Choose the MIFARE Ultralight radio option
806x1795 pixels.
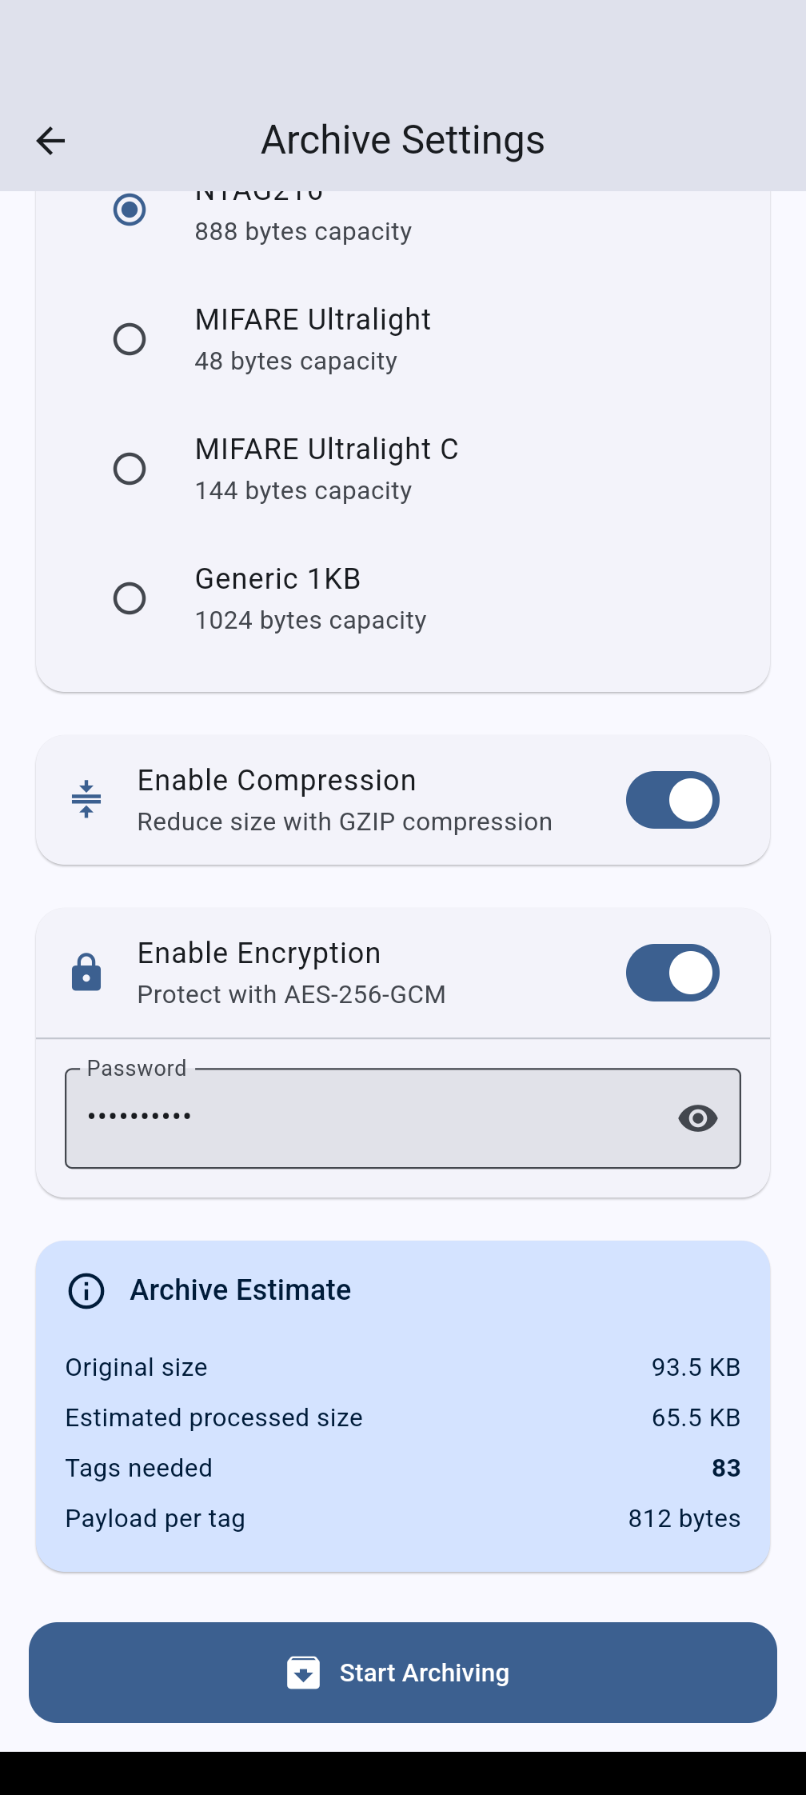click(x=130, y=339)
